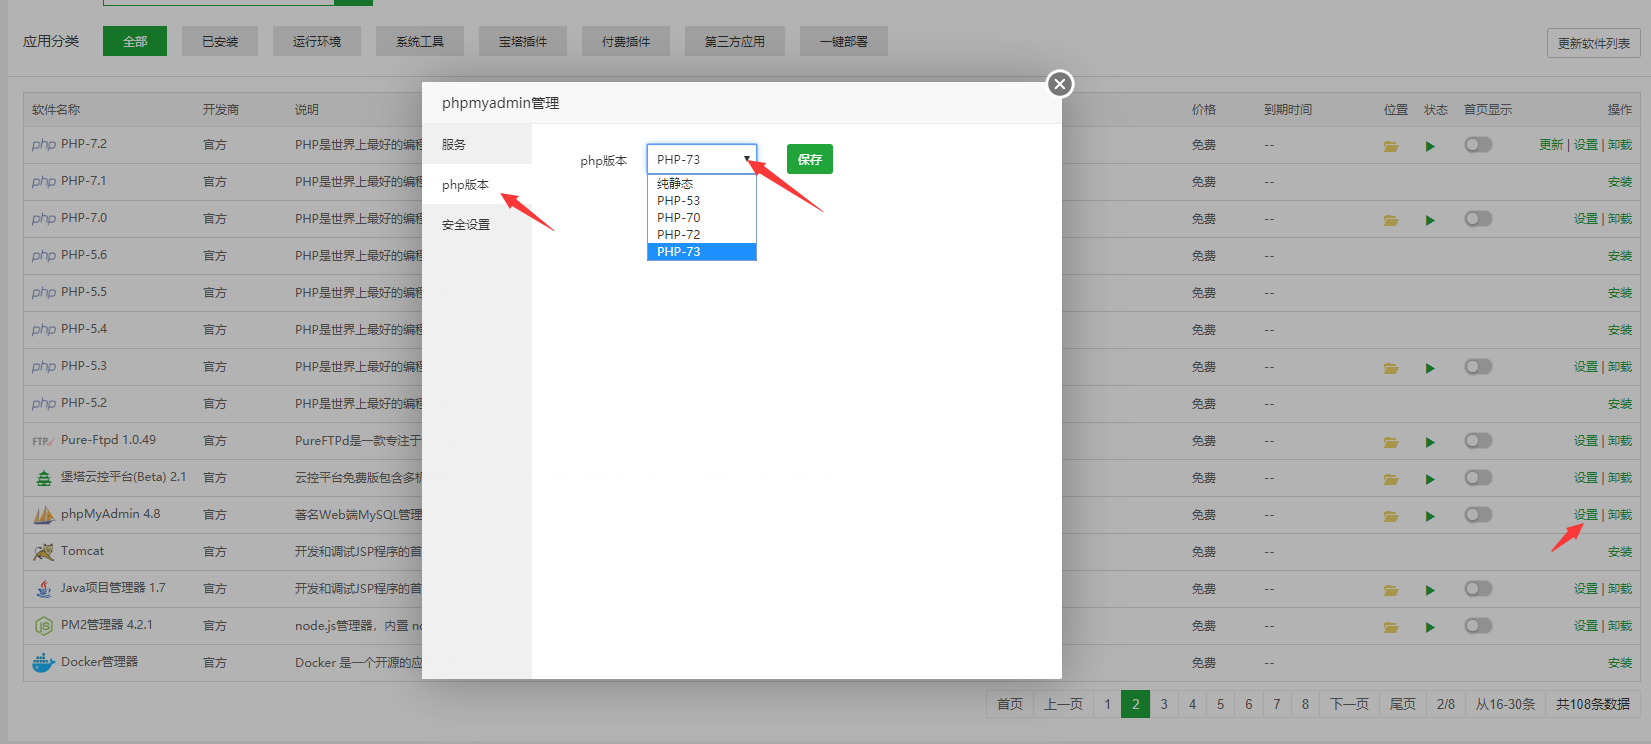Toggle homepage display for Java项目管理器
Image resolution: width=1651 pixels, height=744 pixels.
click(1478, 589)
